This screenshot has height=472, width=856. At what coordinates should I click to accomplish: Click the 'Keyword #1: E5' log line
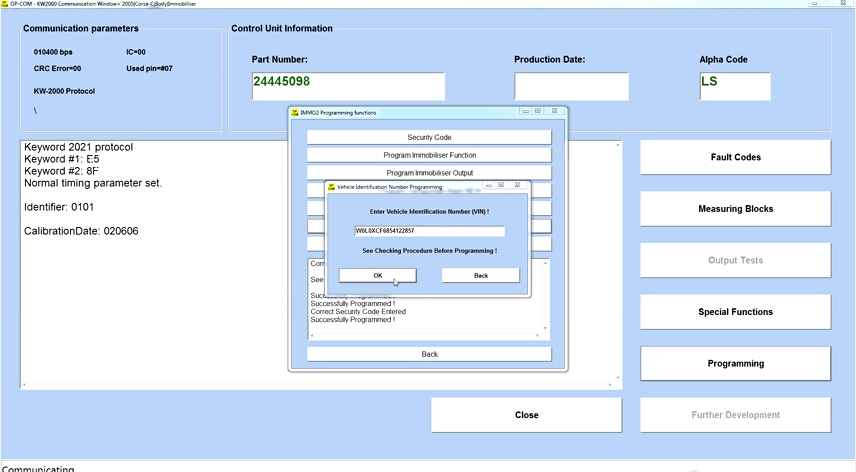tap(62, 159)
